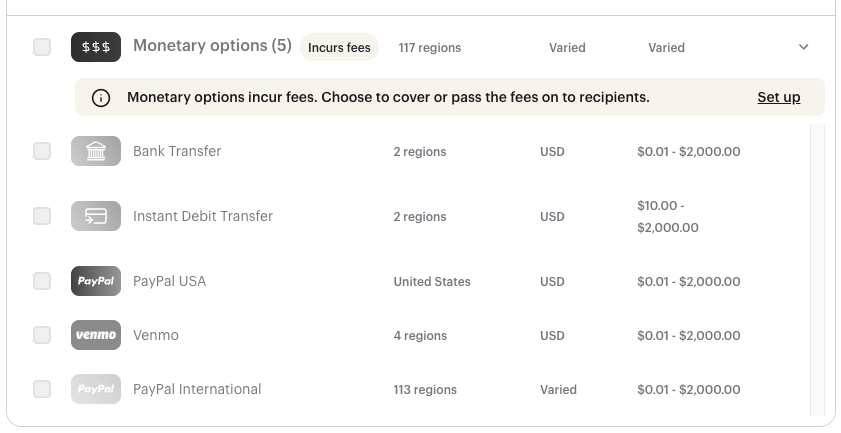
Task: Click the Incurs fees badge
Action: (x=339, y=47)
